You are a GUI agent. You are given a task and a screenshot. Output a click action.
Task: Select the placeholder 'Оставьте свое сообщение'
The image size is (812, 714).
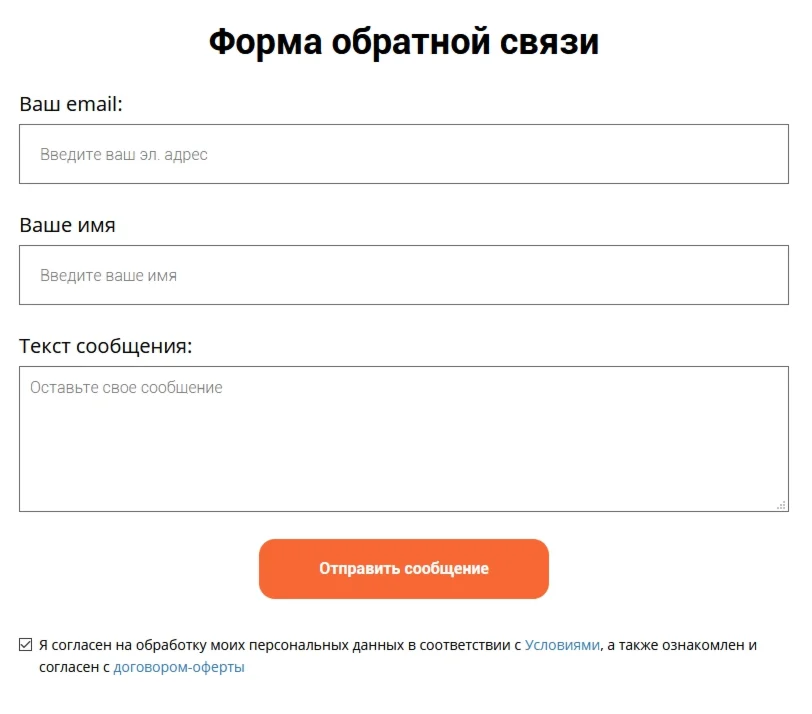(128, 387)
